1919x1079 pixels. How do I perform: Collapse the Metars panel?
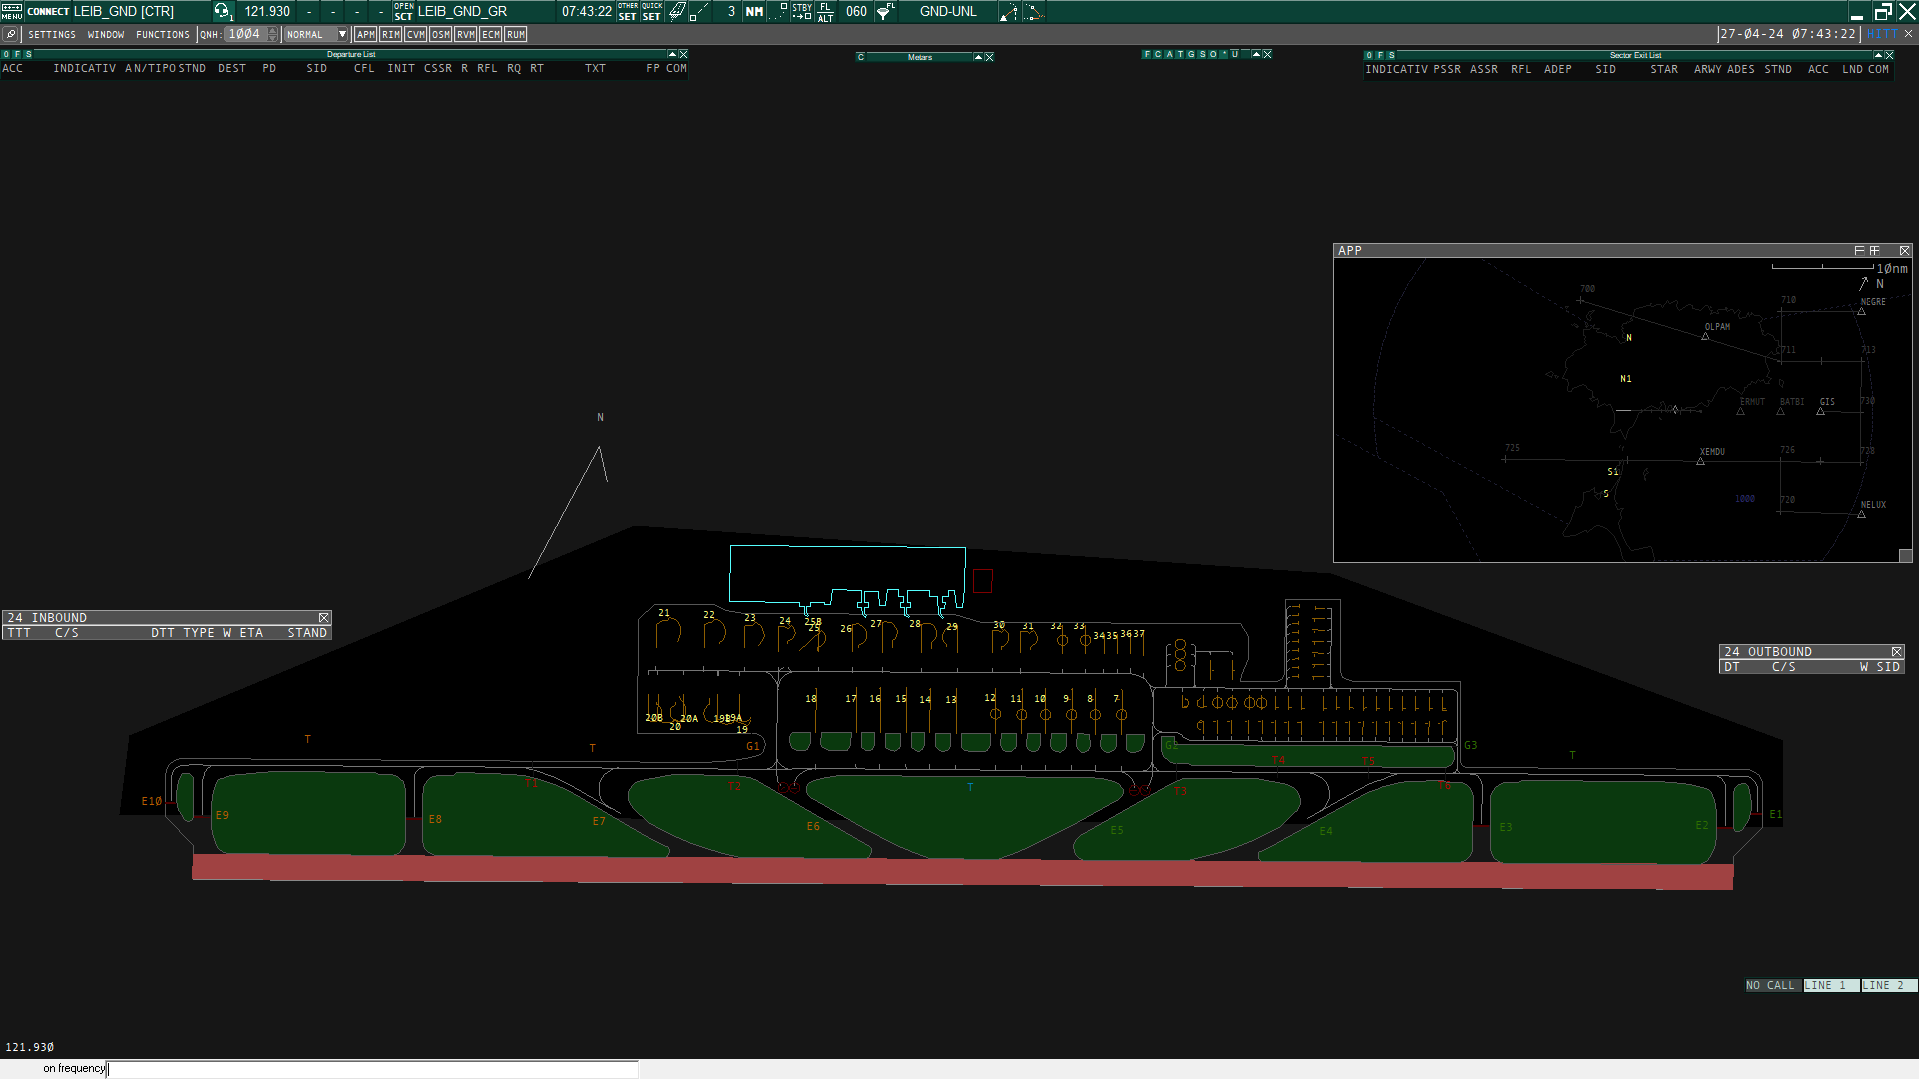[978, 57]
